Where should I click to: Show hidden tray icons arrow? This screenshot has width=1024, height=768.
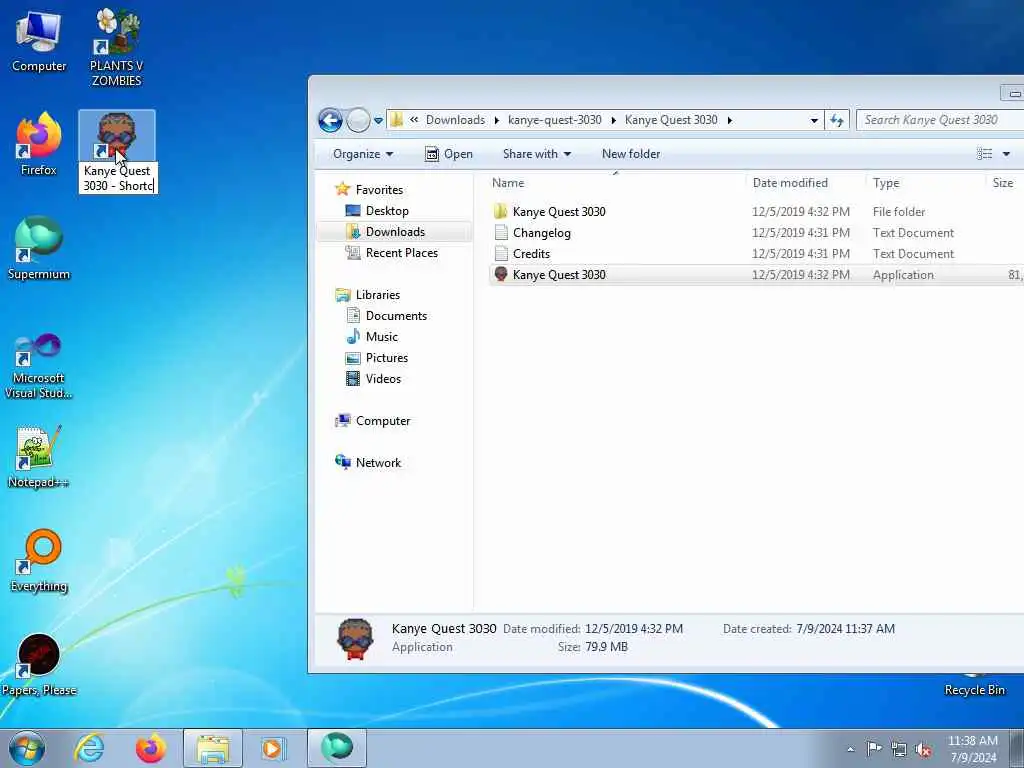coord(850,749)
